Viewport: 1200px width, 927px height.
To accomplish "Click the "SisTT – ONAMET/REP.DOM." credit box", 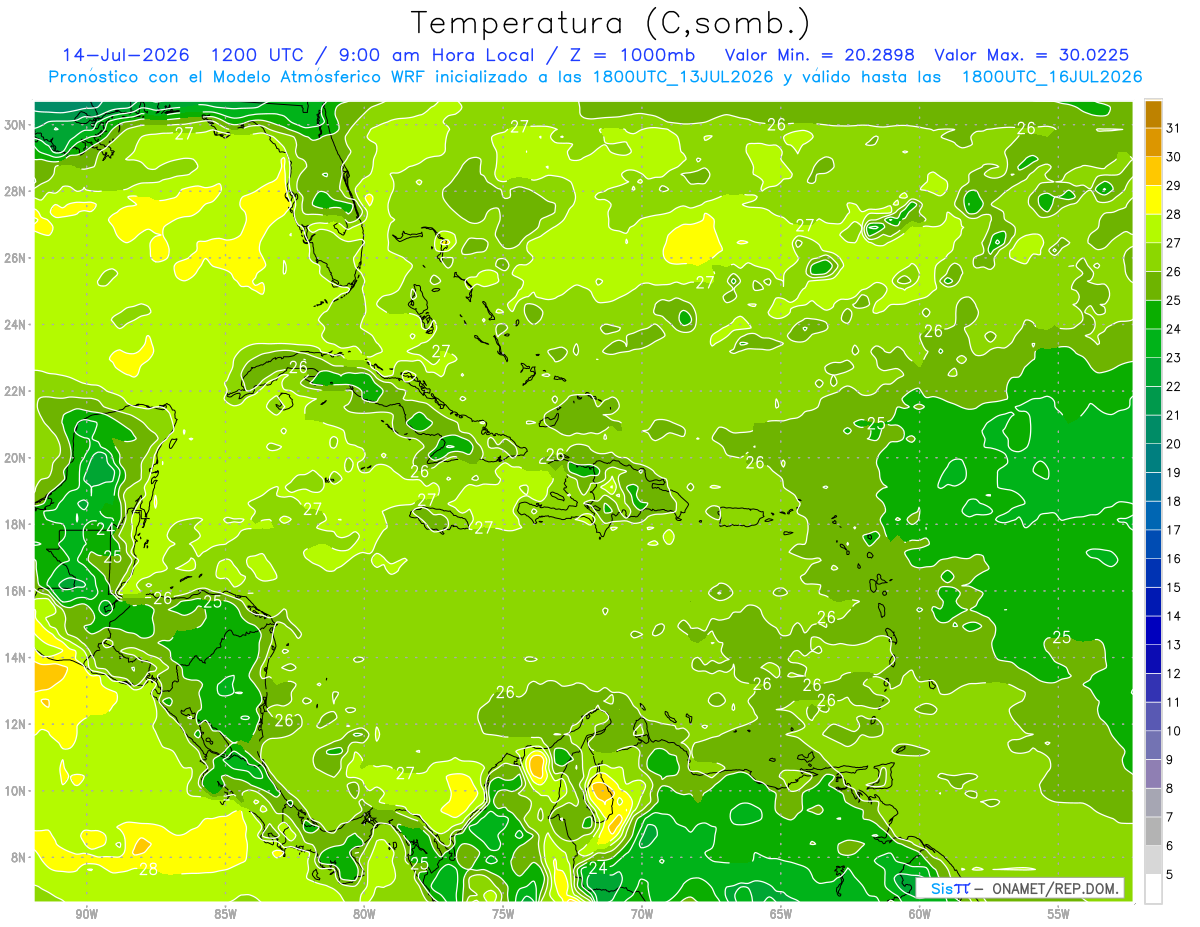I will tap(1020, 888).
